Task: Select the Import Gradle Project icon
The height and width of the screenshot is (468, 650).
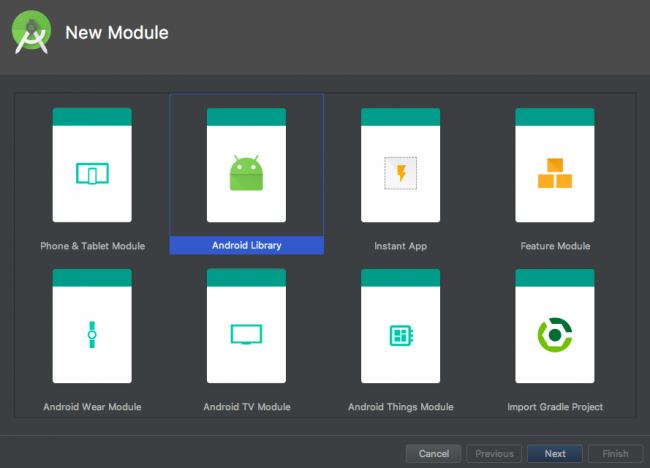Action: pos(555,335)
